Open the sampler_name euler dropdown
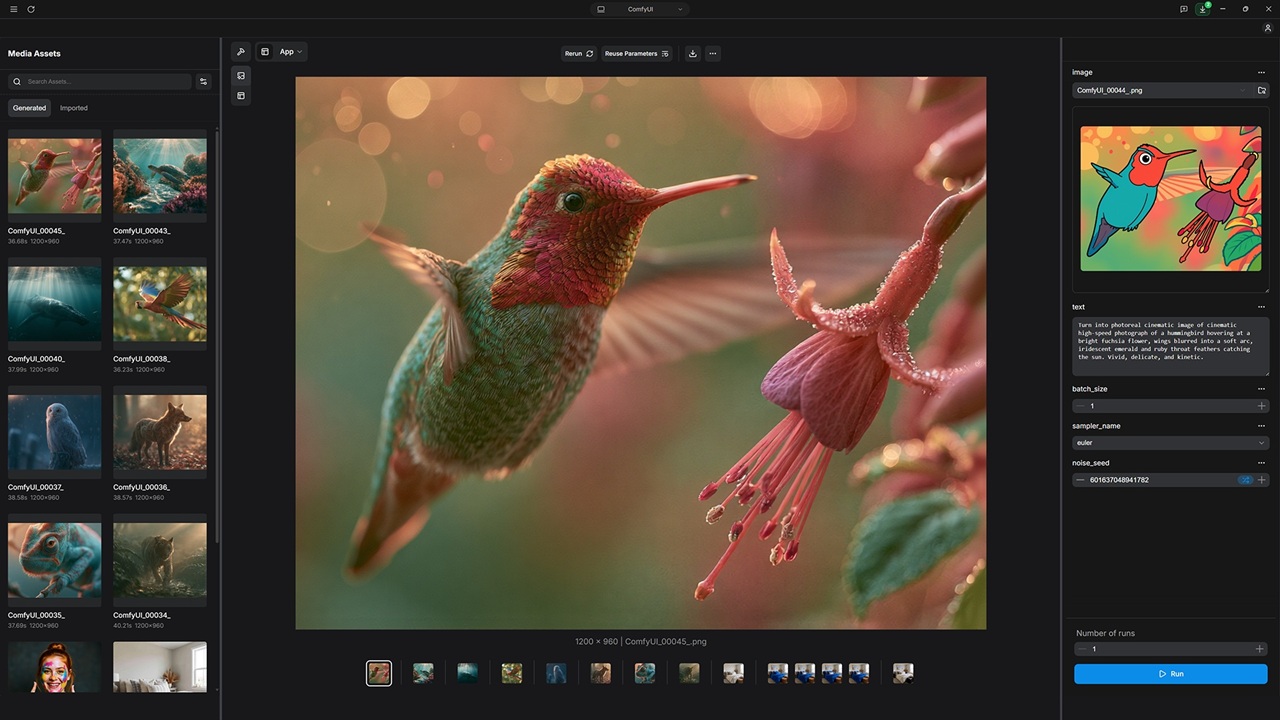 (1170, 443)
